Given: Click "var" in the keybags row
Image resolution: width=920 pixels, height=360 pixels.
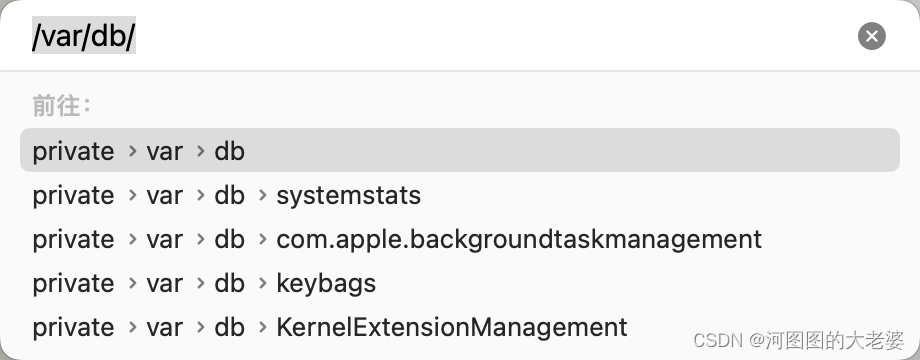Looking at the screenshot, I should pos(165,284).
